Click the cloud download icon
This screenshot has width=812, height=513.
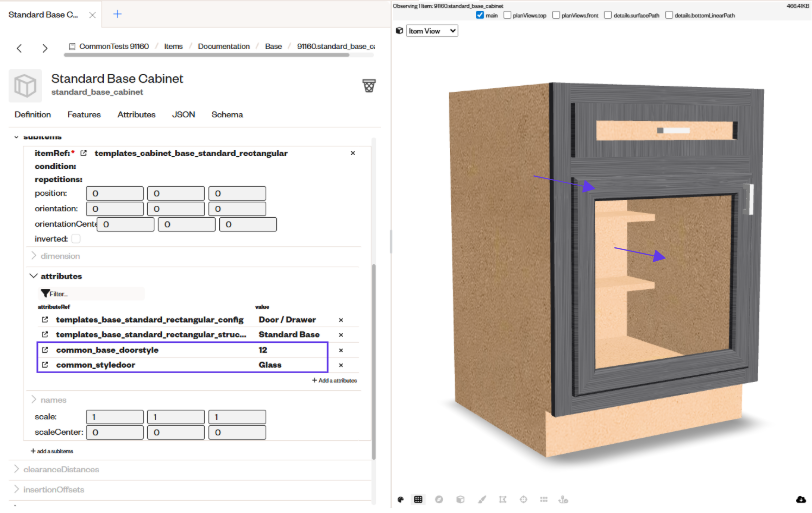click(x=801, y=500)
